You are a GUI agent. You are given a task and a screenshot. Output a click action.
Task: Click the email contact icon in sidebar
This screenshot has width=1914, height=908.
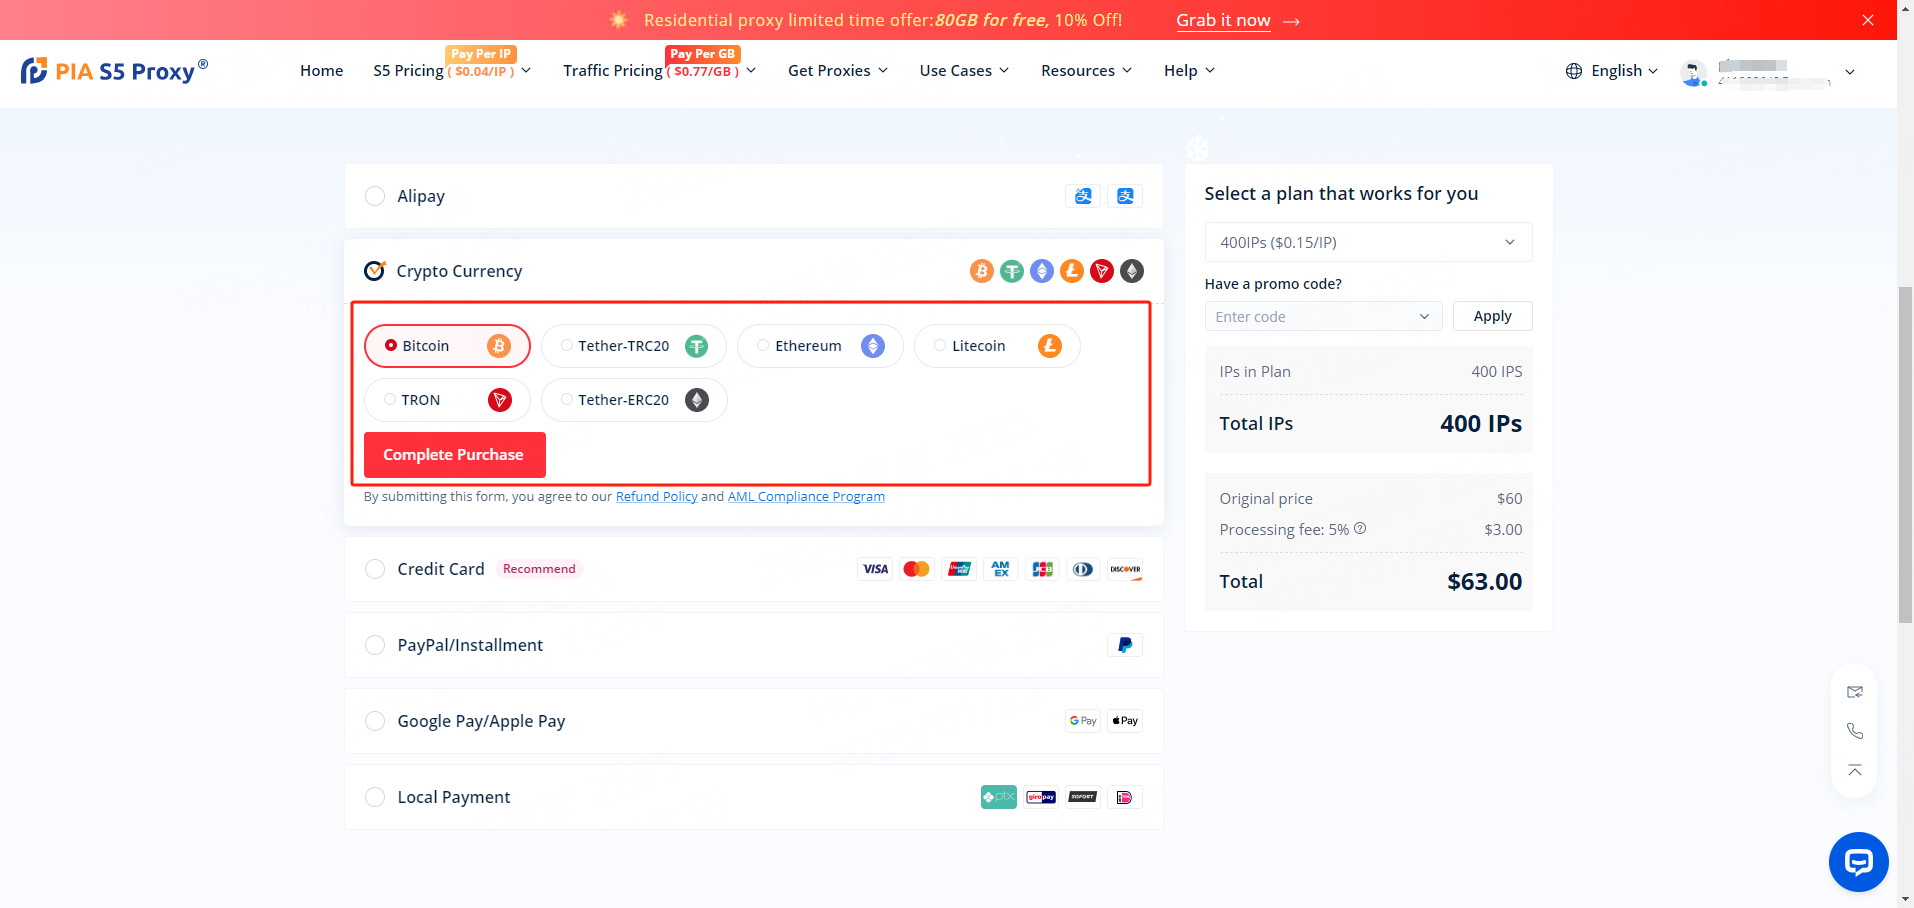(x=1855, y=692)
